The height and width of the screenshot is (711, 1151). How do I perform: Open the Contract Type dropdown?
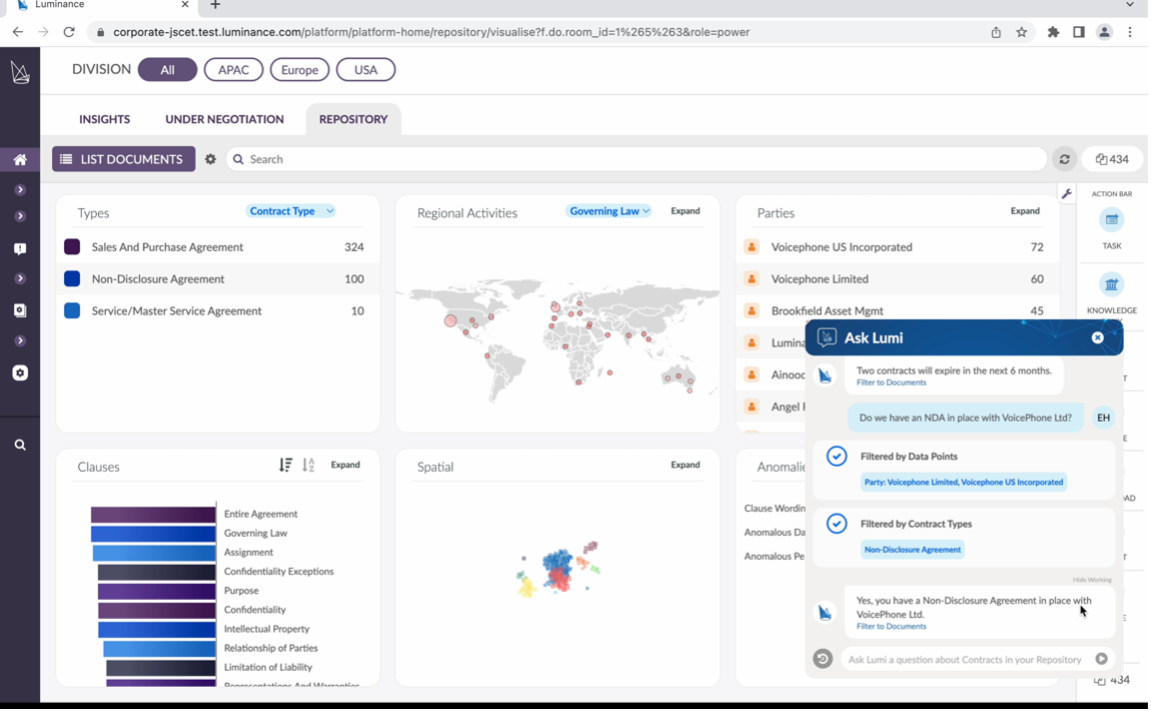[x=291, y=211]
